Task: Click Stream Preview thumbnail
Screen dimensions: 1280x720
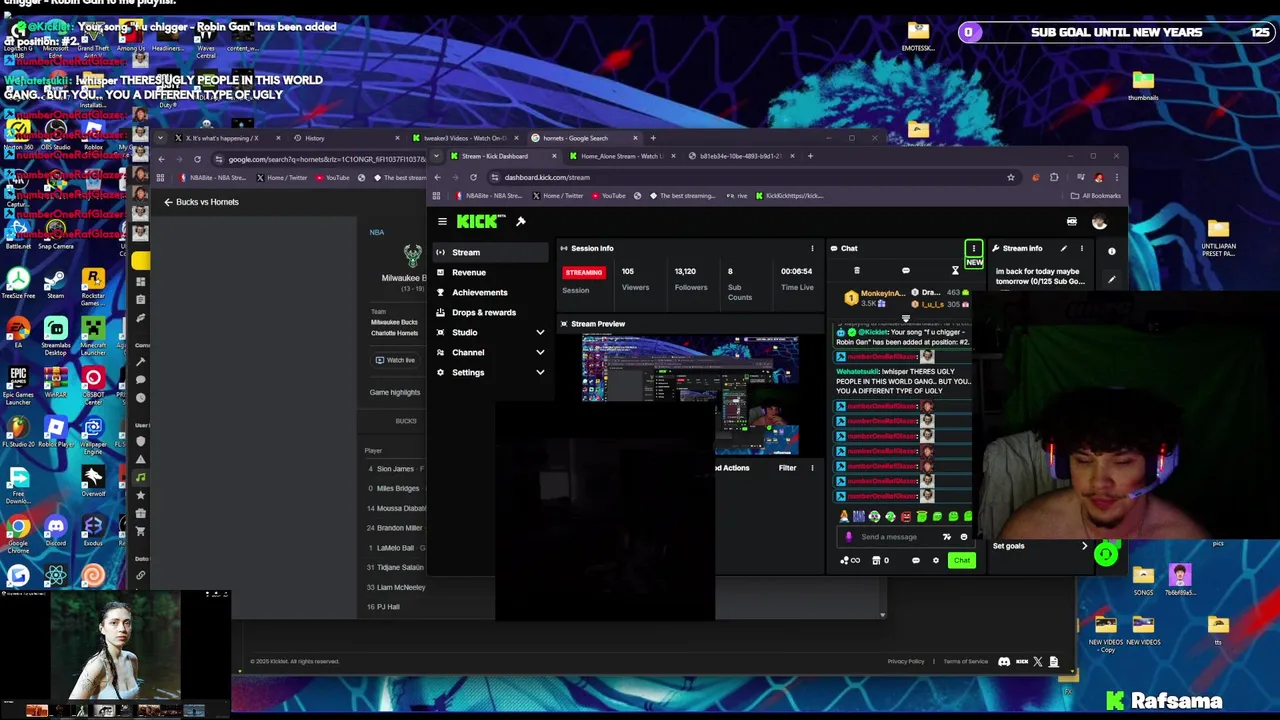Action: click(x=690, y=395)
